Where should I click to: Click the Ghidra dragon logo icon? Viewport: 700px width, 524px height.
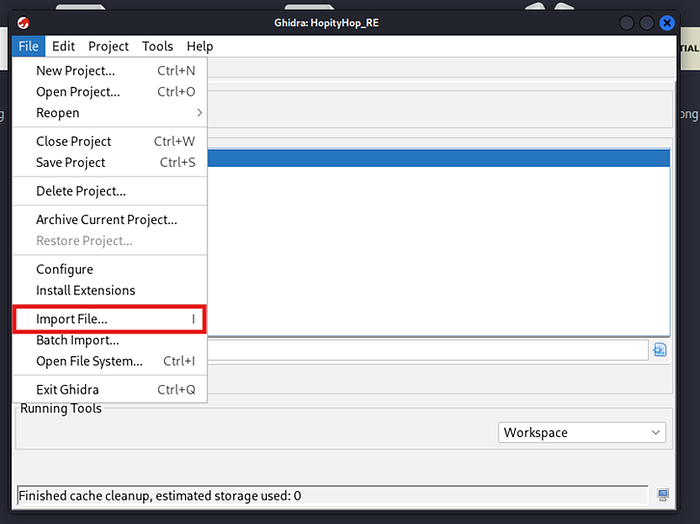23,23
